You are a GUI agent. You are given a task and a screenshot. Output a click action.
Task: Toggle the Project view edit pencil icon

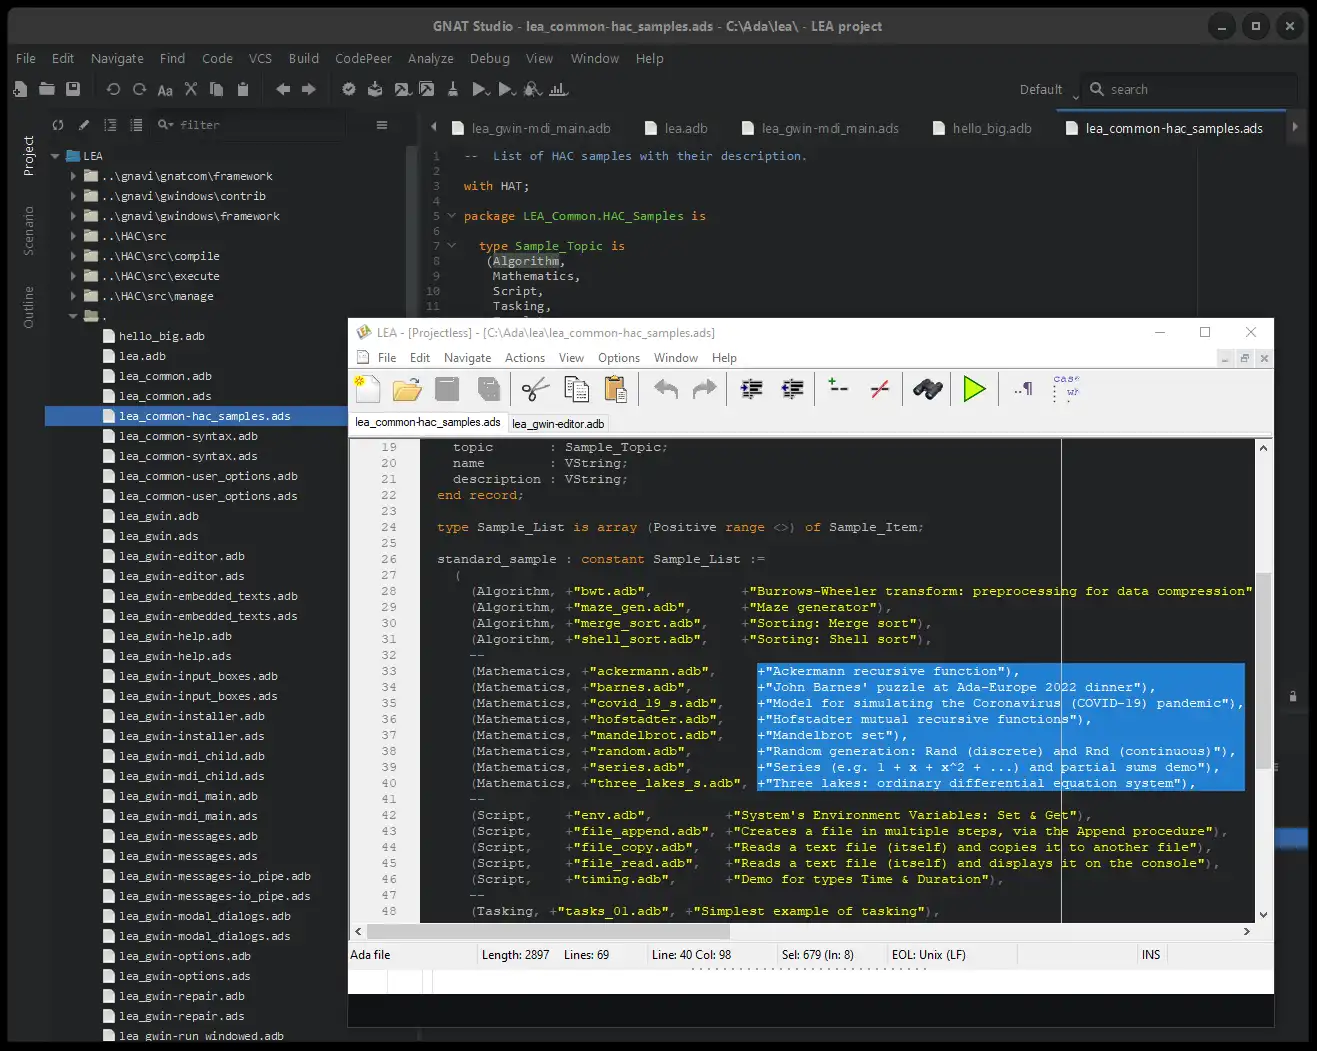[84, 125]
